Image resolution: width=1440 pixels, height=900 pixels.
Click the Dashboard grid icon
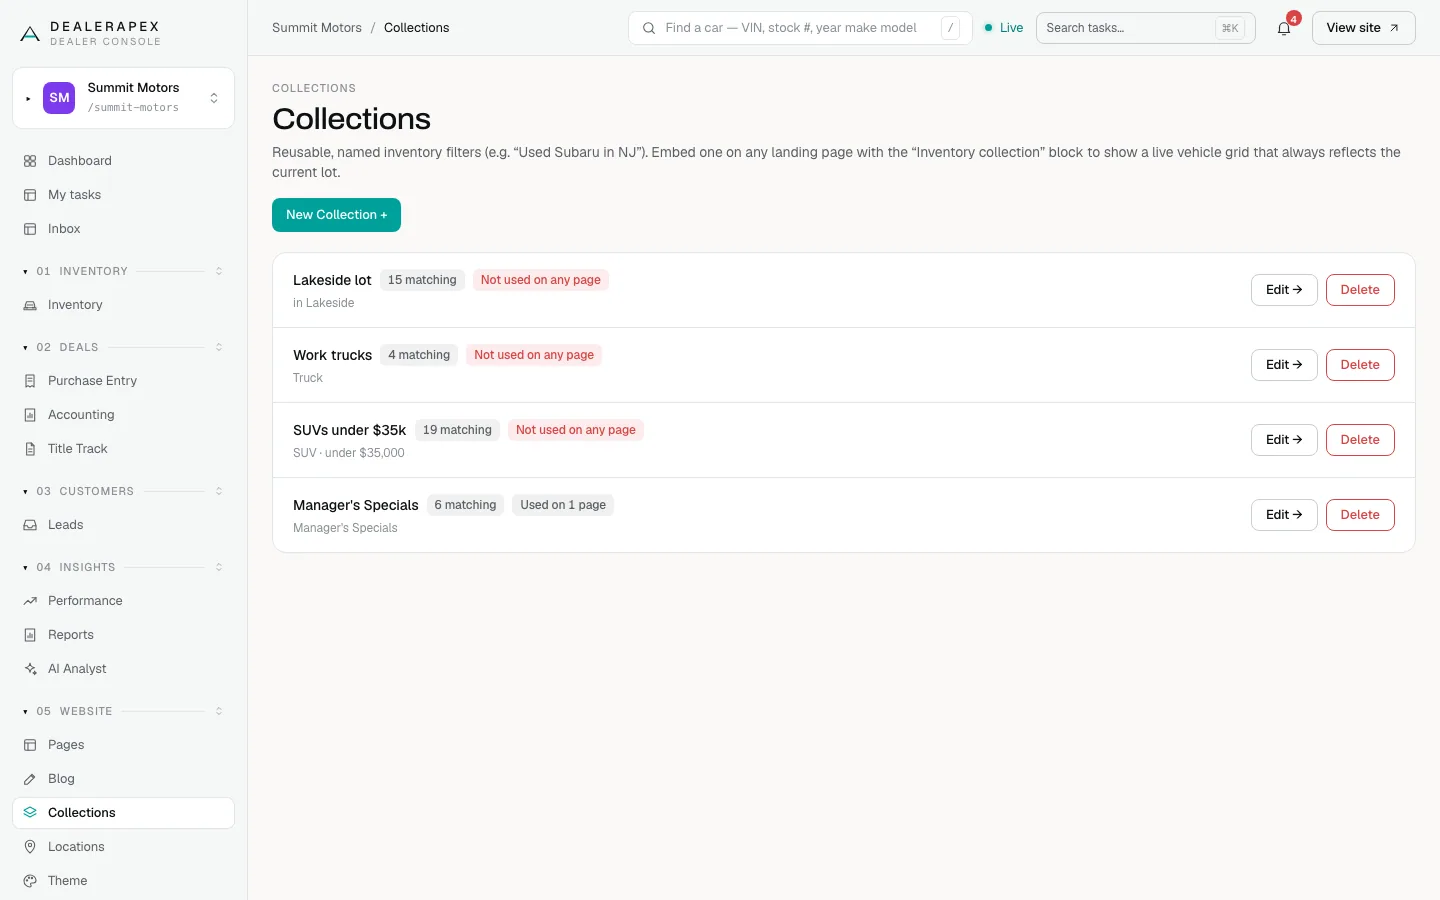tap(30, 161)
